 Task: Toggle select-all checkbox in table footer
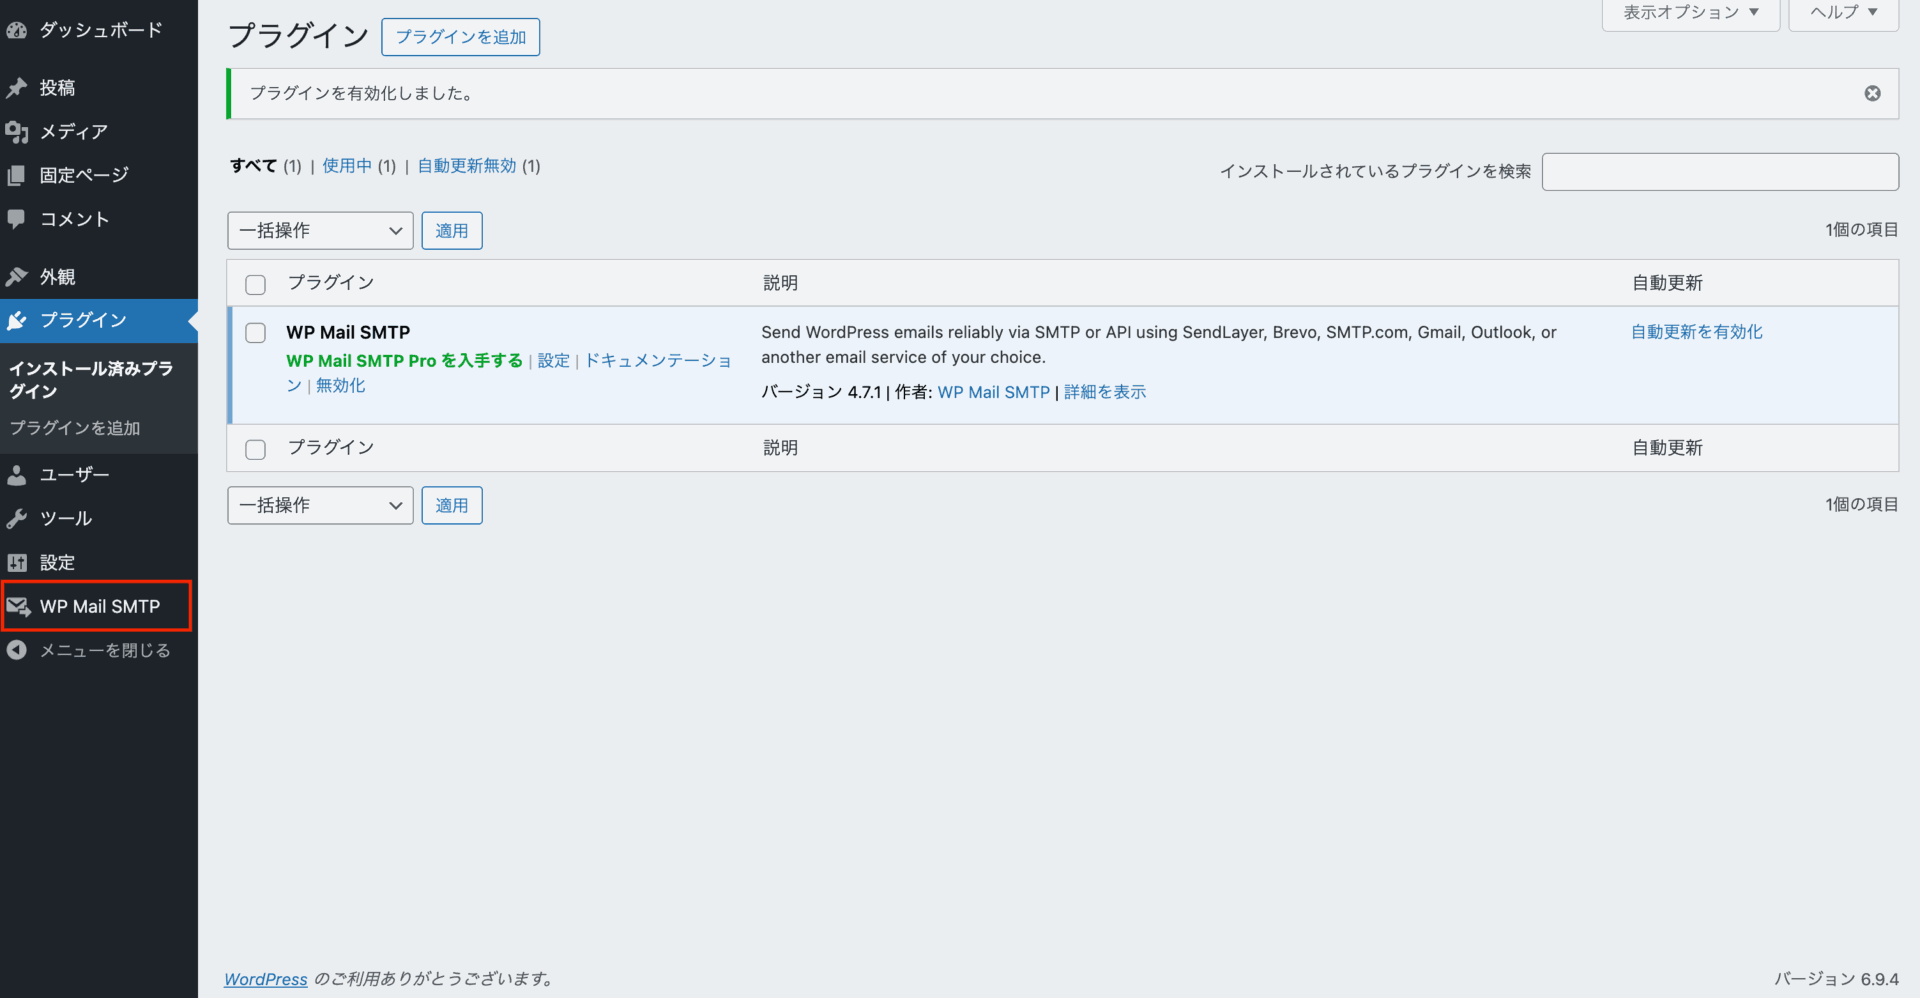256,449
